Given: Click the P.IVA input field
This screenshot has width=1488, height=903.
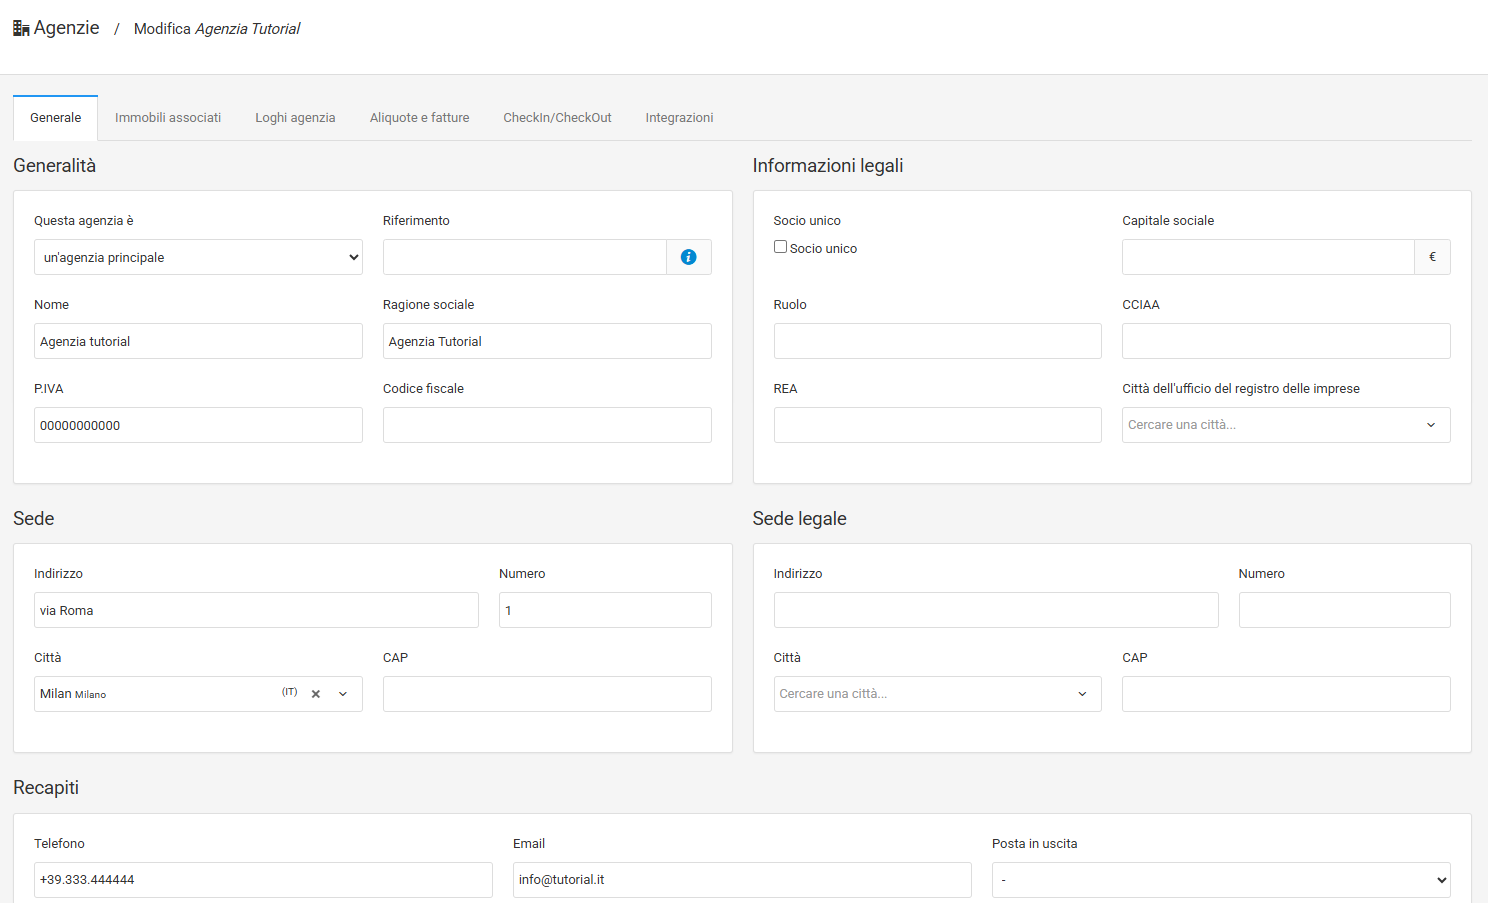Looking at the screenshot, I should tap(198, 425).
